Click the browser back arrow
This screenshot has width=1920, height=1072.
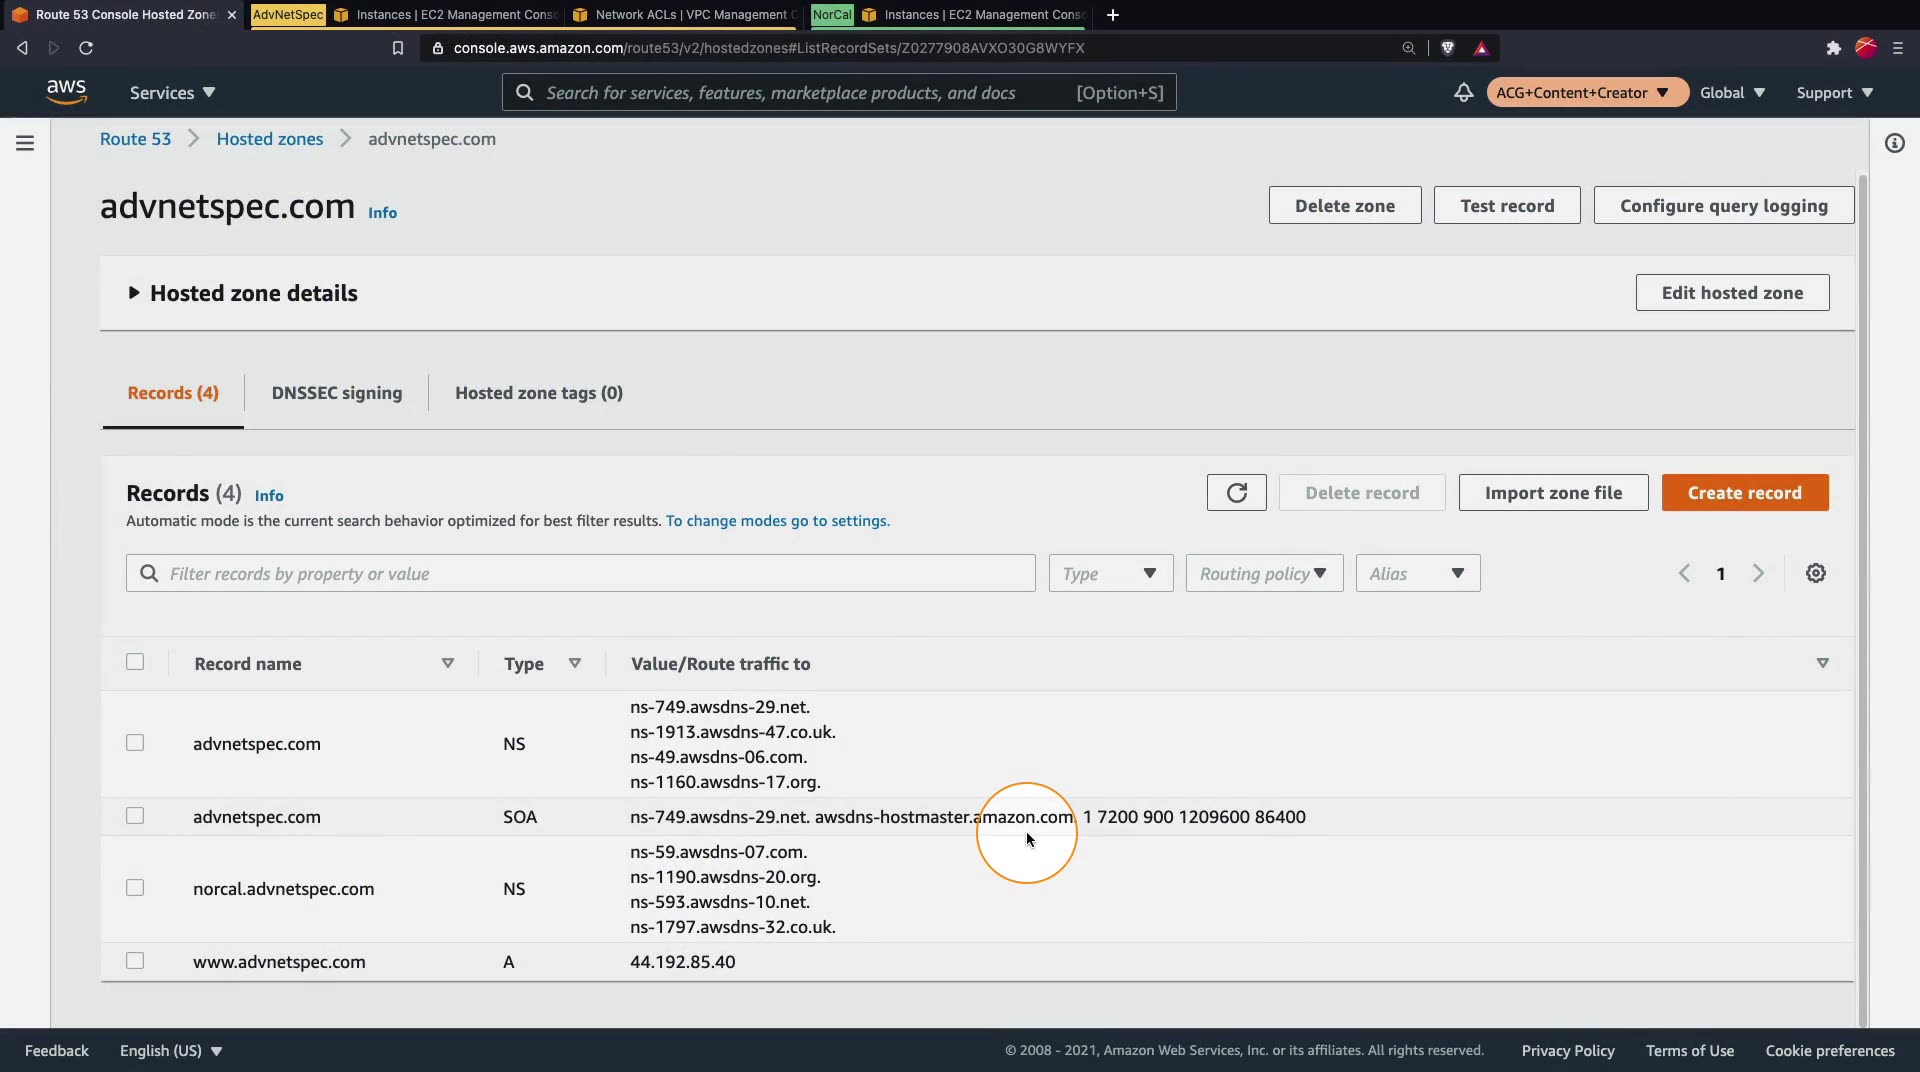(x=22, y=48)
